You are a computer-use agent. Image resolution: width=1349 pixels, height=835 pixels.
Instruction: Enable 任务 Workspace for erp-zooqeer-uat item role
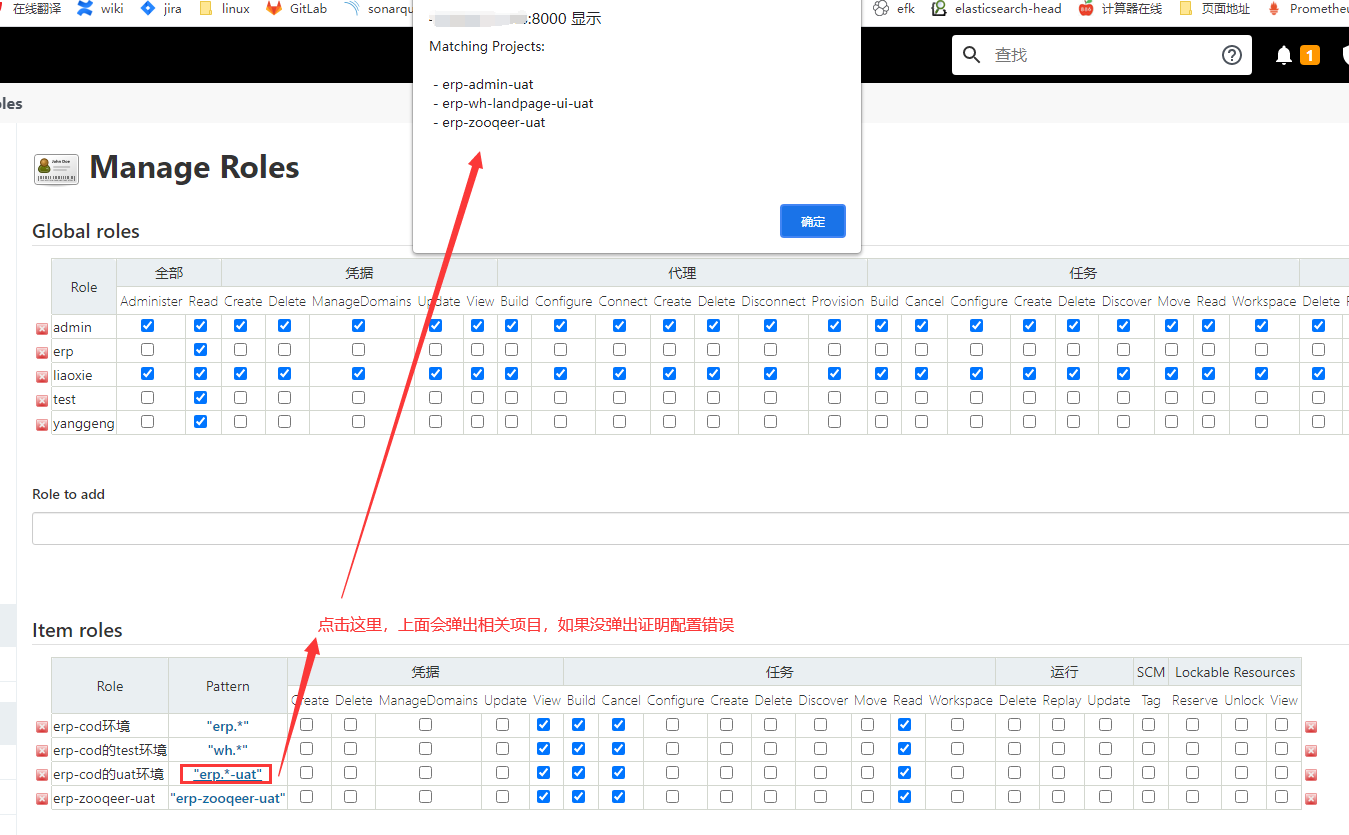click(x=958, y=797)
